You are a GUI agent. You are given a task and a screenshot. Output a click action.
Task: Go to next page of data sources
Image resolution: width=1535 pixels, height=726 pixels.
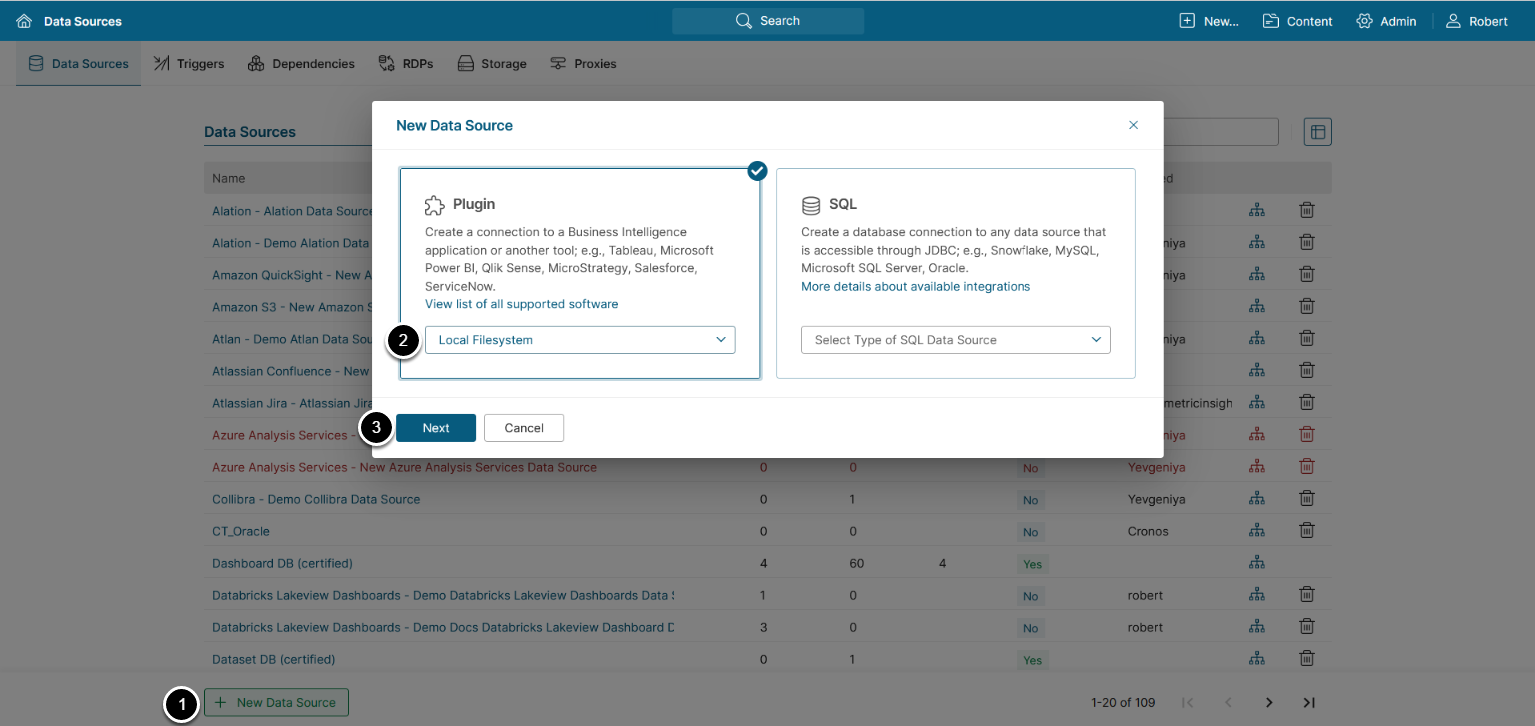[x=1269, y=703]
